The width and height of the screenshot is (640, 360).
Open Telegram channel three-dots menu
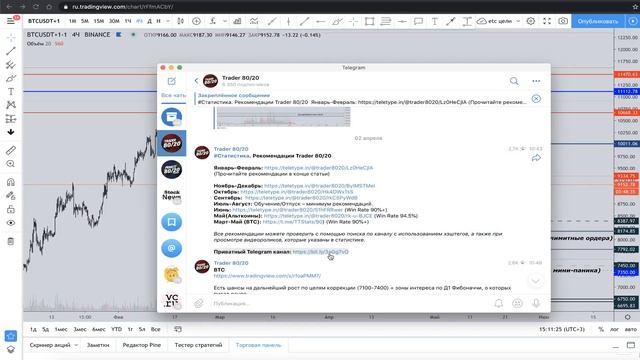click(536, 81)
